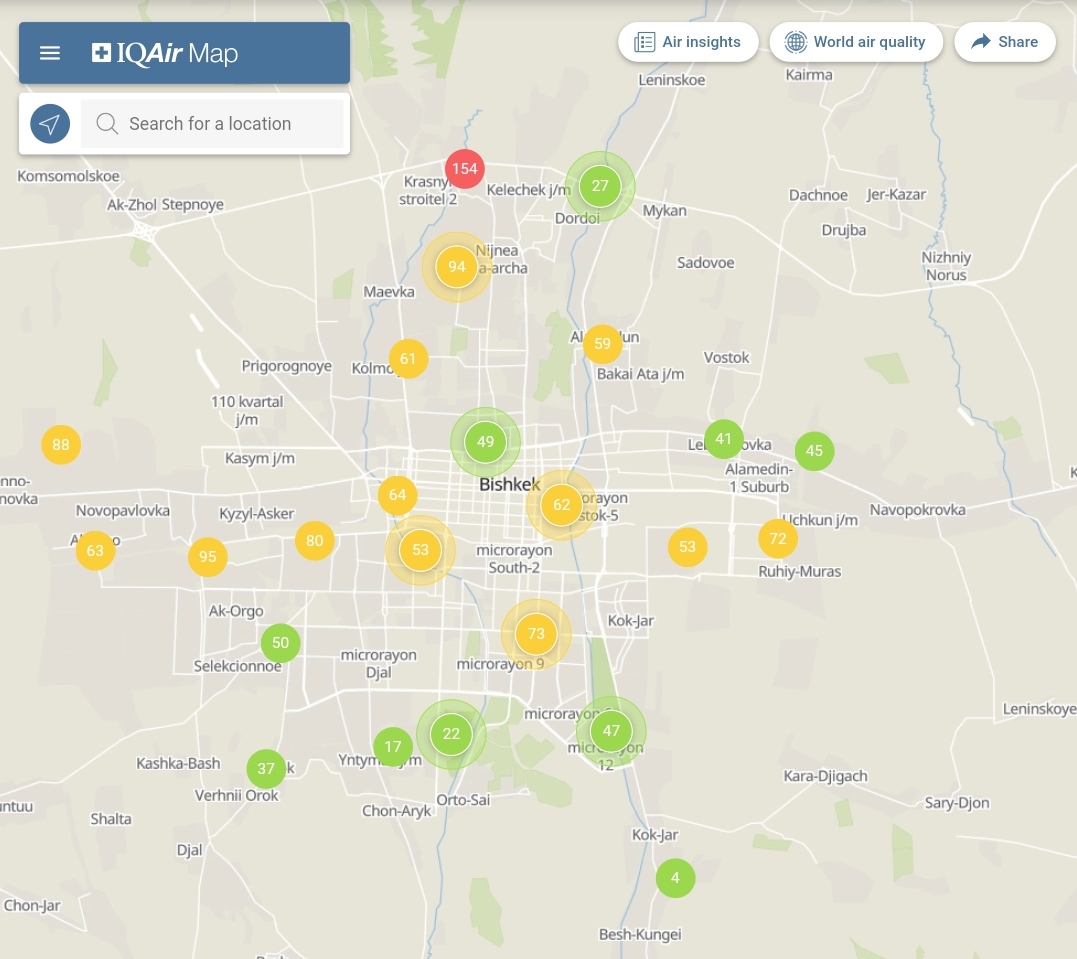Screen dimensions: 1077x959
Task: Select the red 154 AQI marker
Action: click(464, 168)
